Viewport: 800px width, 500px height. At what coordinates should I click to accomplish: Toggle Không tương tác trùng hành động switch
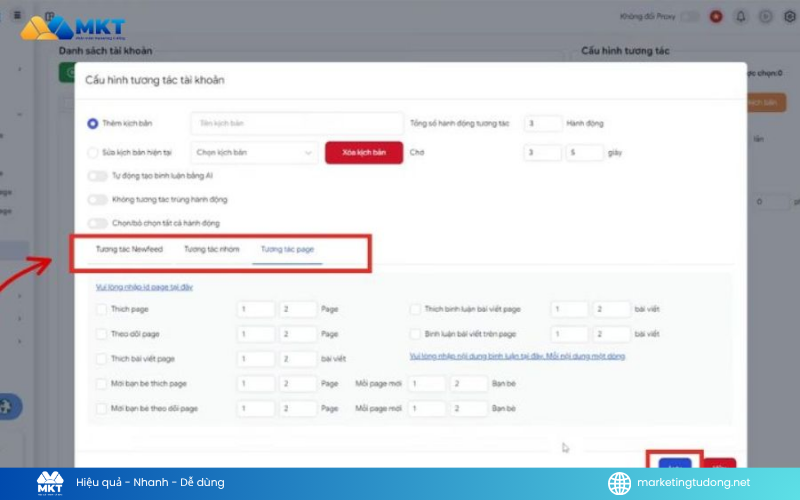click(97, 199)
